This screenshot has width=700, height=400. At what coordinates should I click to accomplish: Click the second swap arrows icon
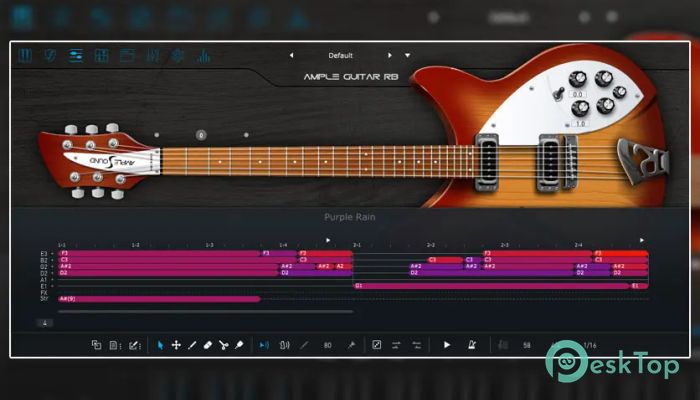pyautogui.click(x=417, y=345)
